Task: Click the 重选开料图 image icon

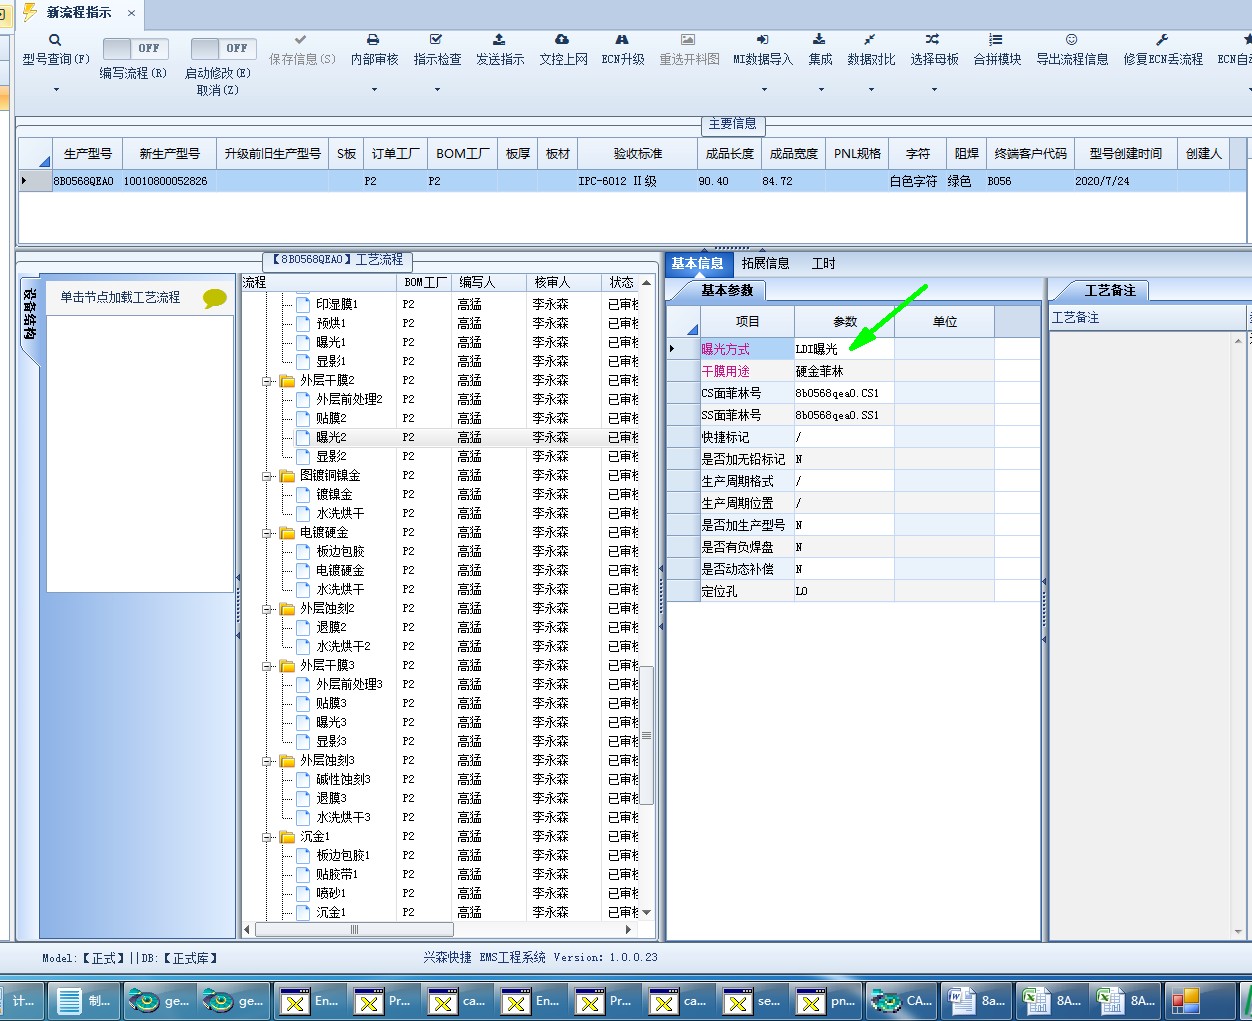Action: [688, 40]
